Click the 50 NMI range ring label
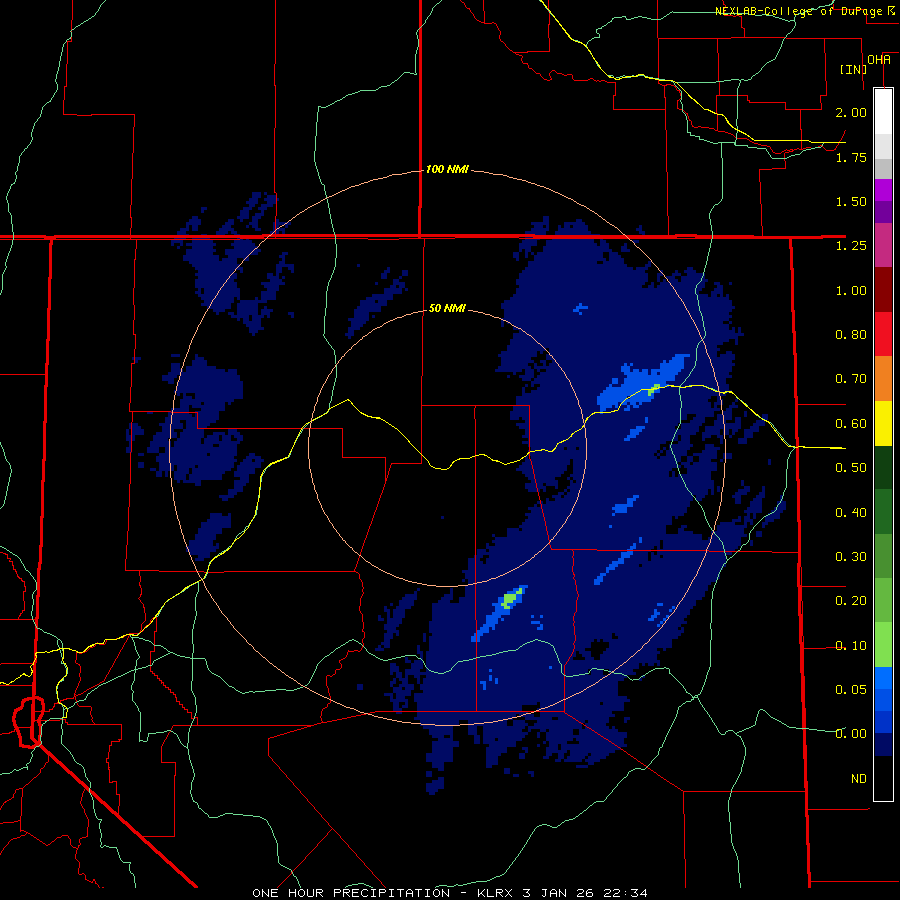The width and height of the screenshot is (900, 900). 447,308
